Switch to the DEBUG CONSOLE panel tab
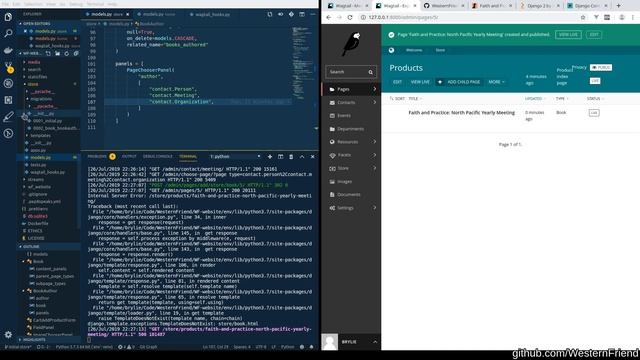640x360 pixels. 158,156
